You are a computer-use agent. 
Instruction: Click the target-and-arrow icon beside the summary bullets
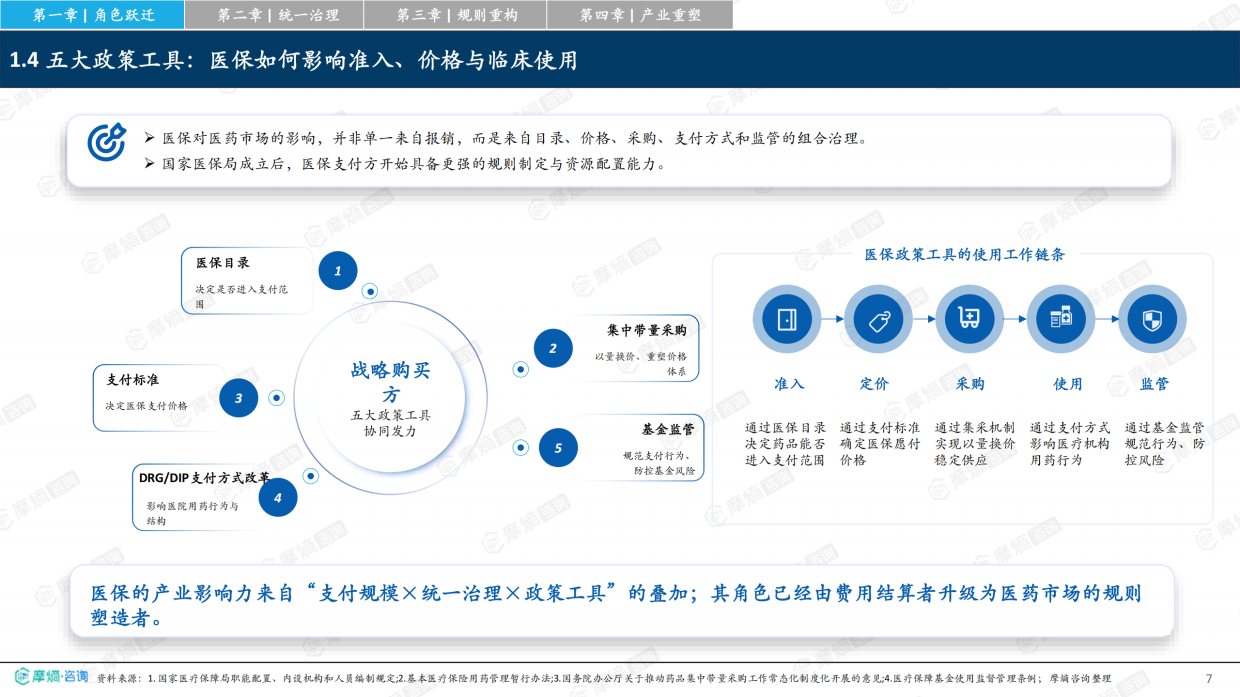(106, 142)
